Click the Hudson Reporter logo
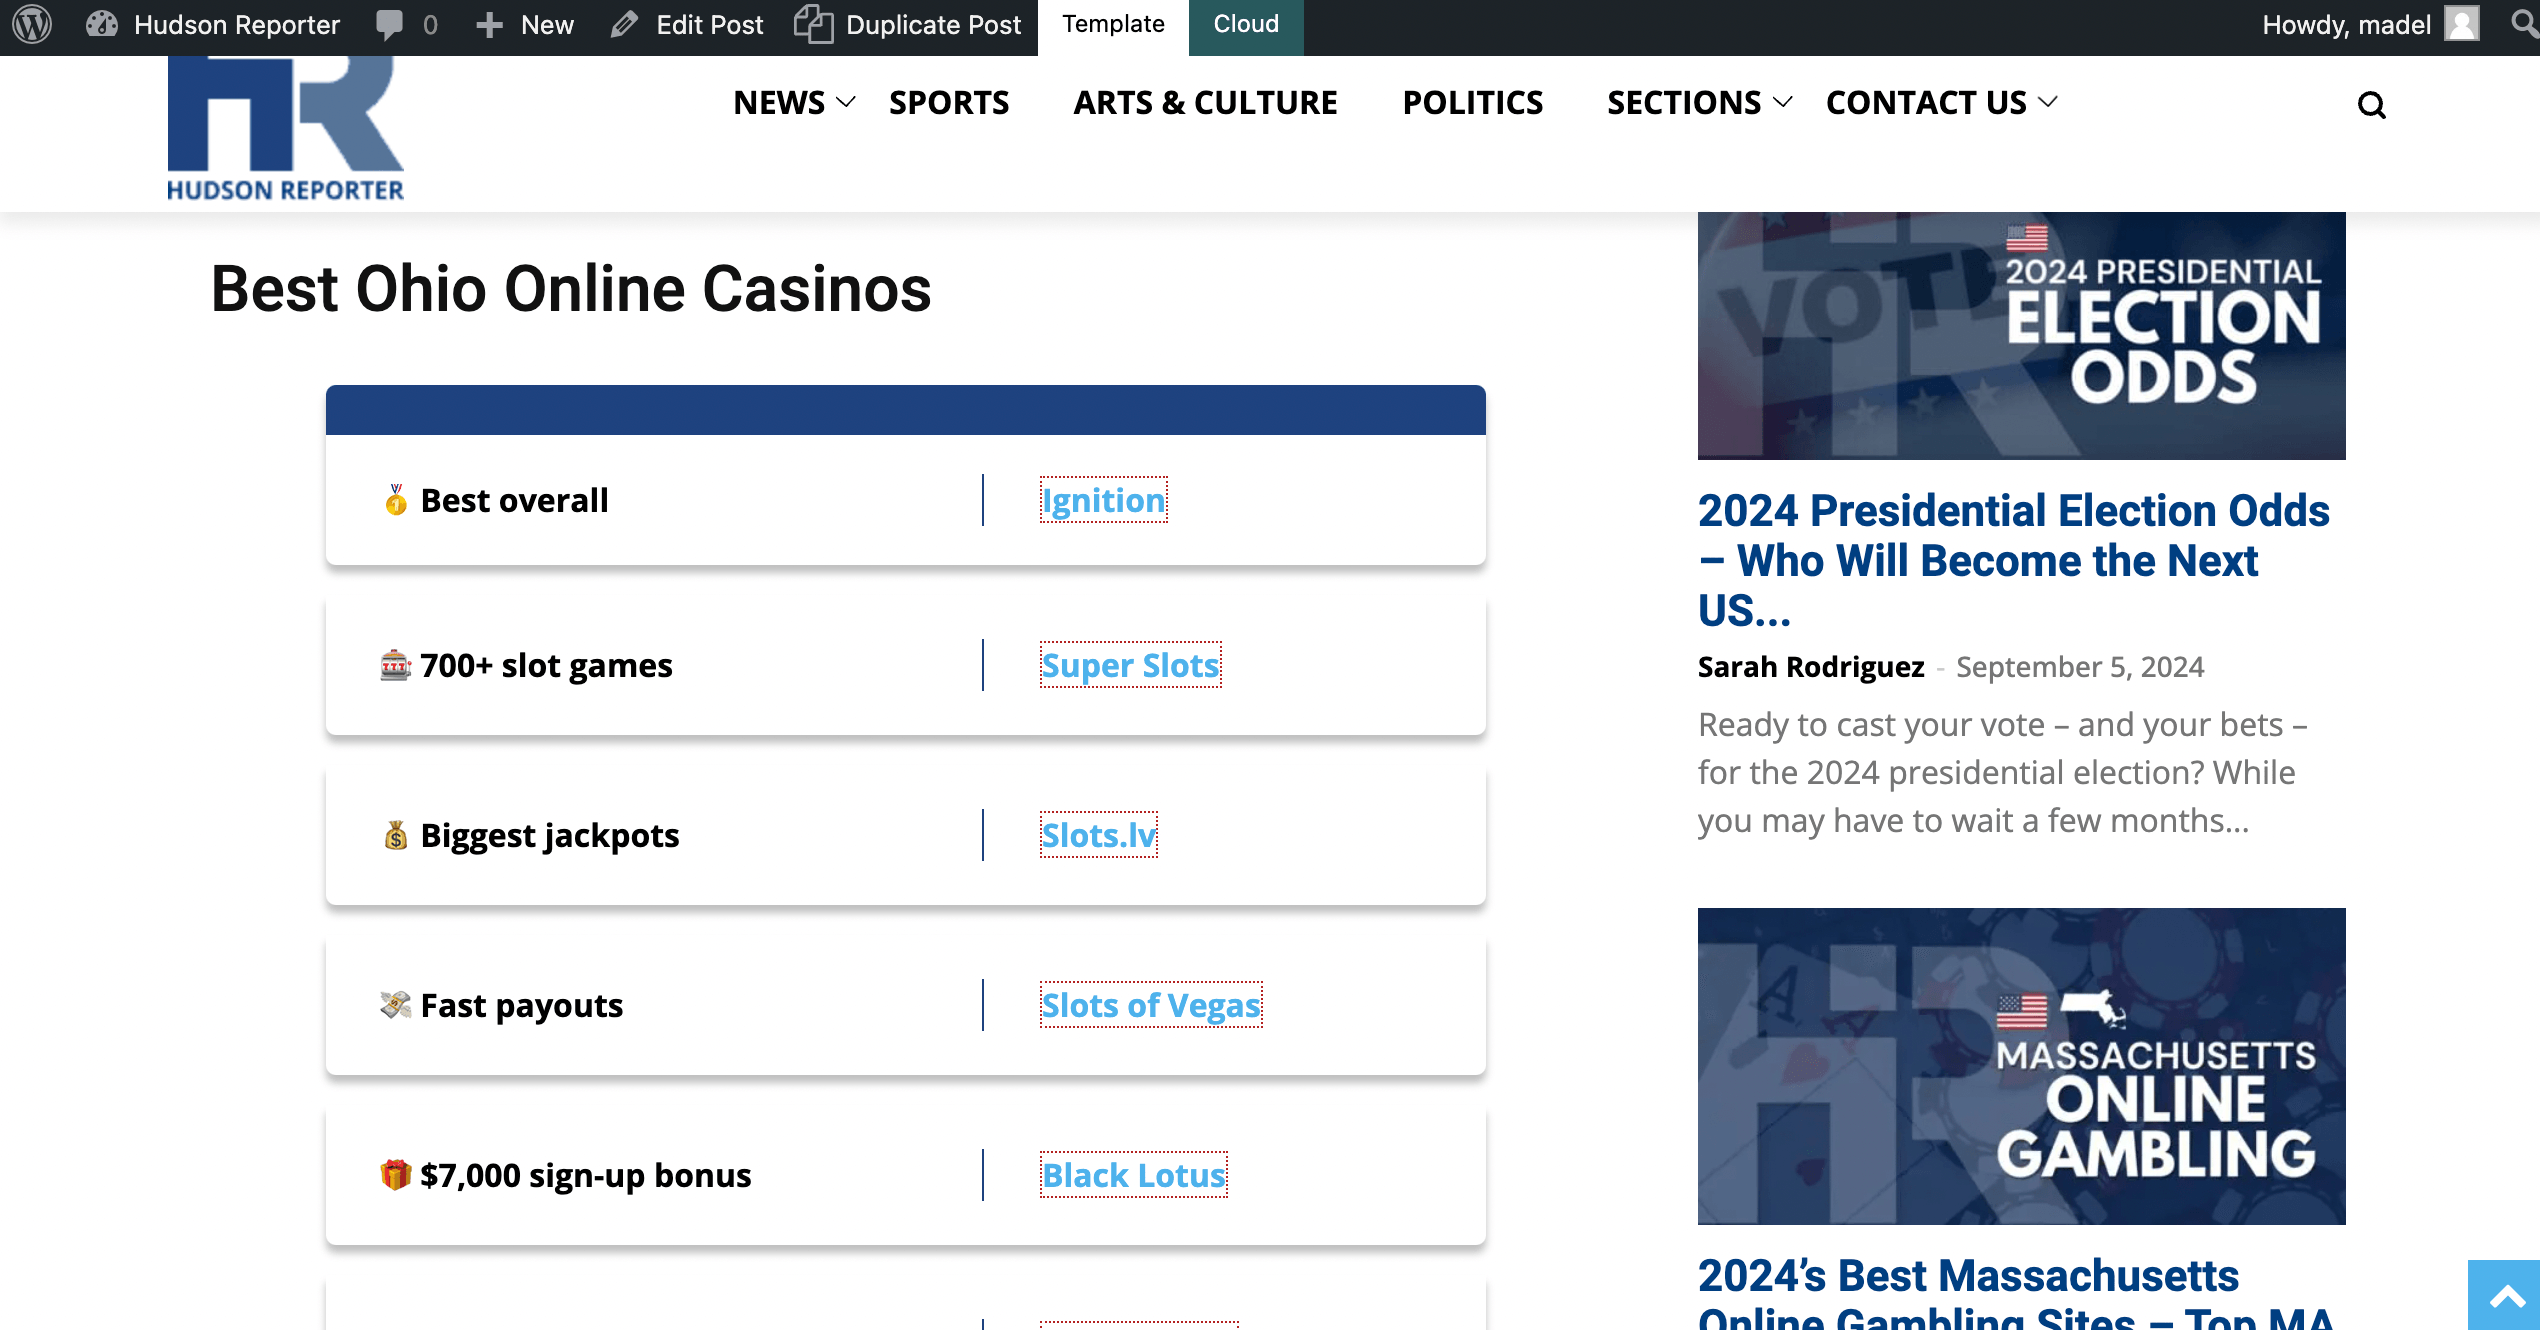Viewport: 2540px width, 1330px height. 286,128
